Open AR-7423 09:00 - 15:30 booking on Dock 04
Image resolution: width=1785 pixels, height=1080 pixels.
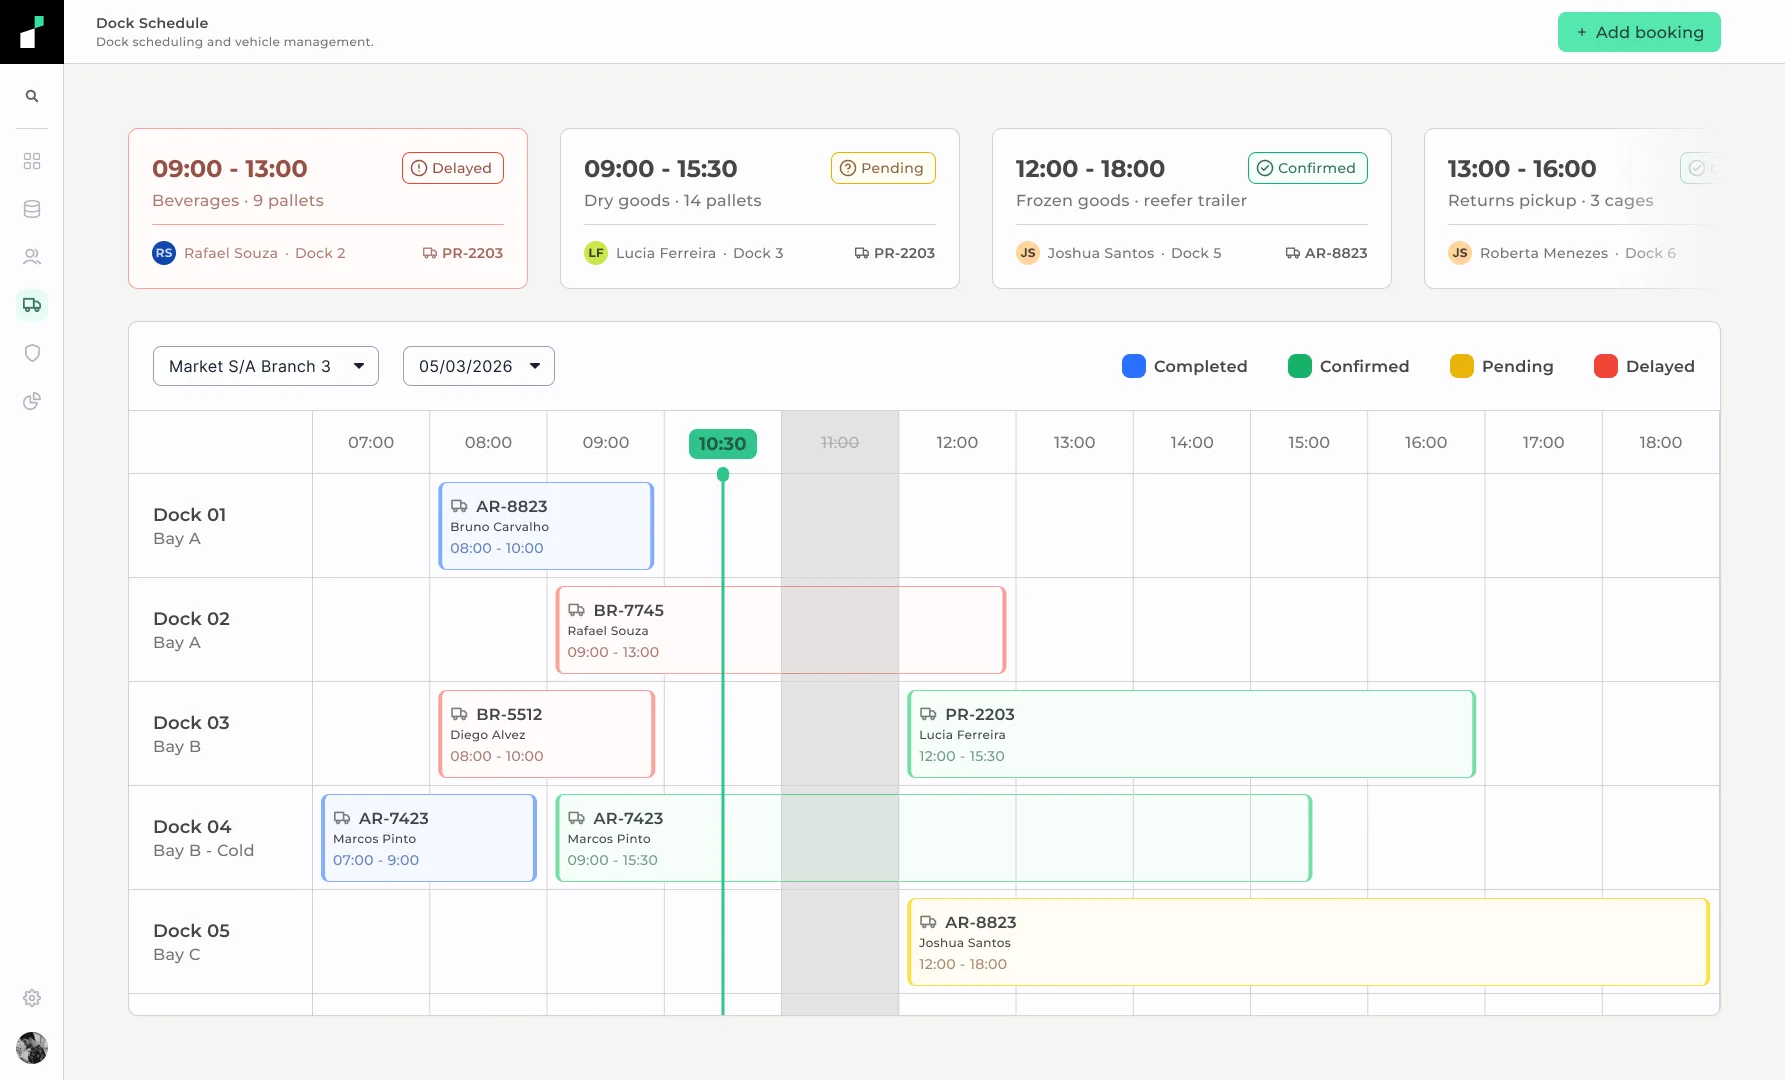[934, 838]
